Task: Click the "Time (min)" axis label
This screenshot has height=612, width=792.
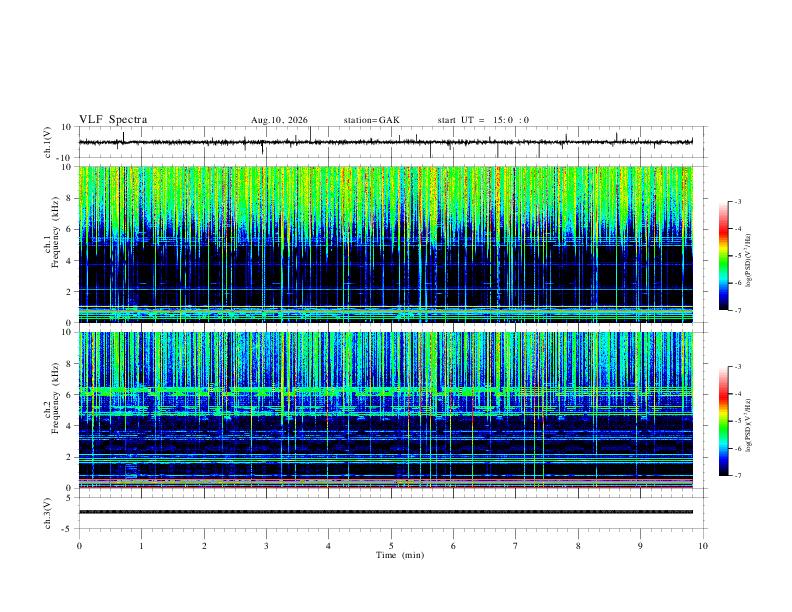Action: coord(400,555)
